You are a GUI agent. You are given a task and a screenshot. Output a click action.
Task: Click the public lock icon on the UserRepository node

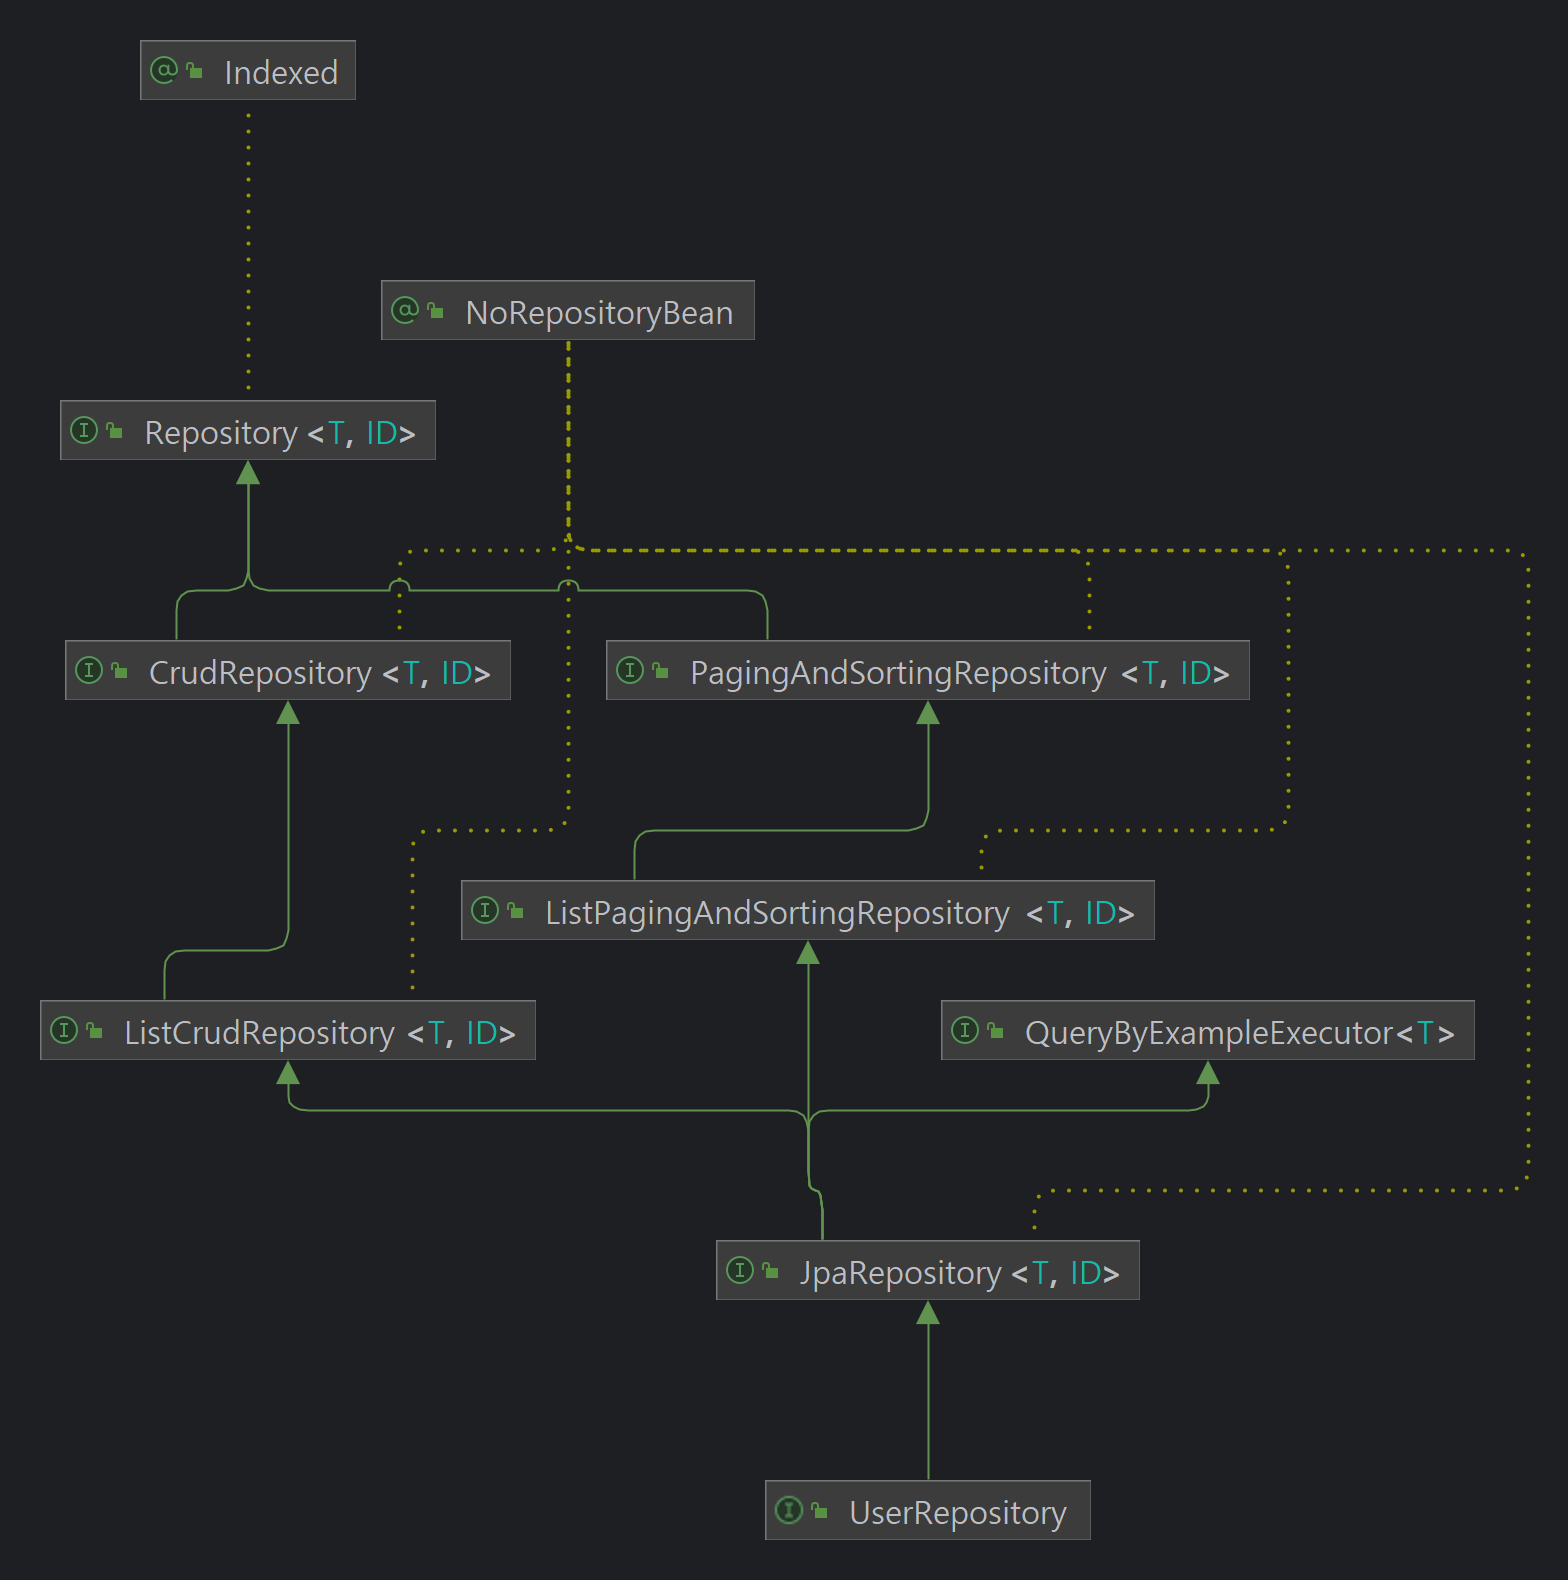coord(820,1511)
